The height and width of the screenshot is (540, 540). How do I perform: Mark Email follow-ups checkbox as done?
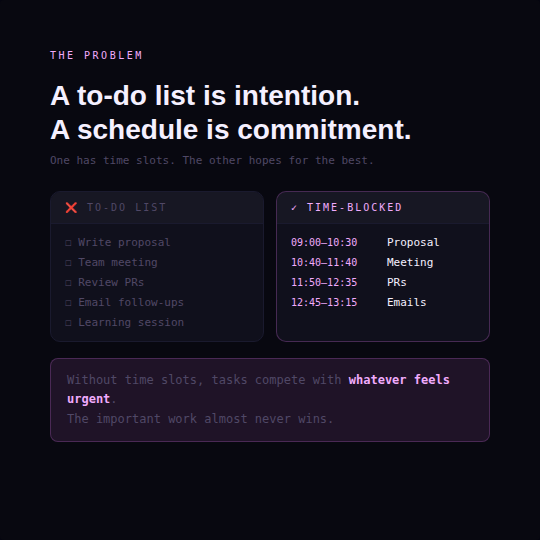(x=68, y=303)
